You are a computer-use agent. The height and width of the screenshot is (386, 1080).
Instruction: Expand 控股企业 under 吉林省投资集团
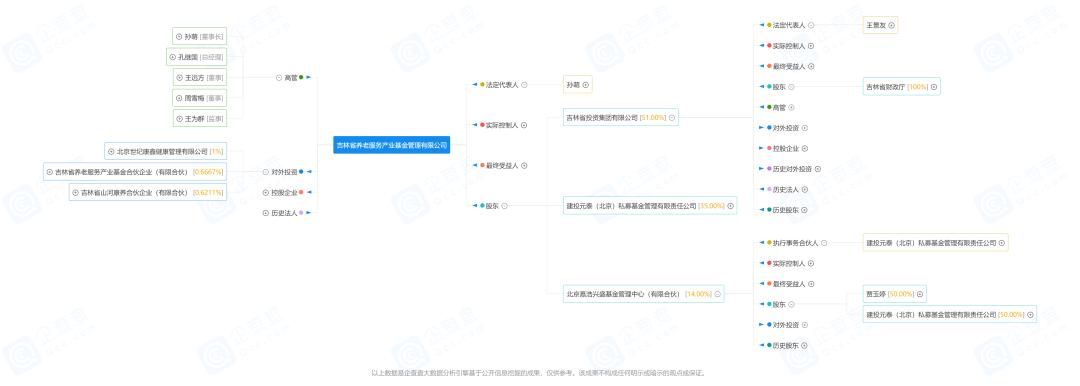tap(805, 148)
